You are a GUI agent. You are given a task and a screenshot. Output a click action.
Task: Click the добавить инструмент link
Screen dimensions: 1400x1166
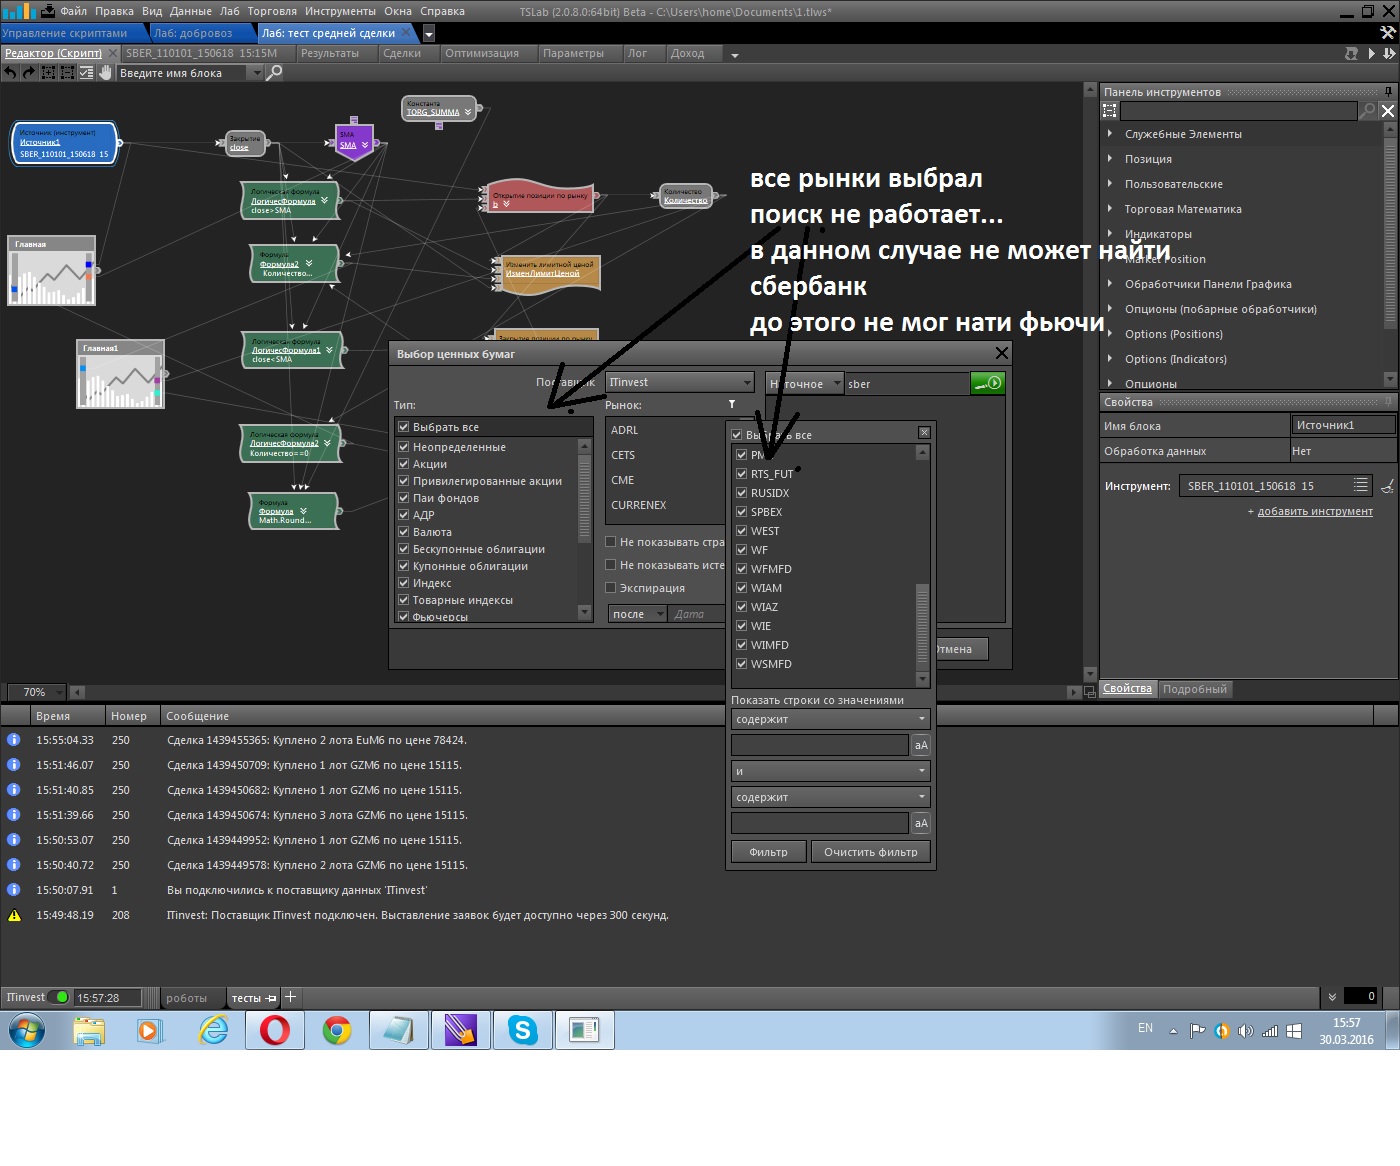click(1314, 512)
